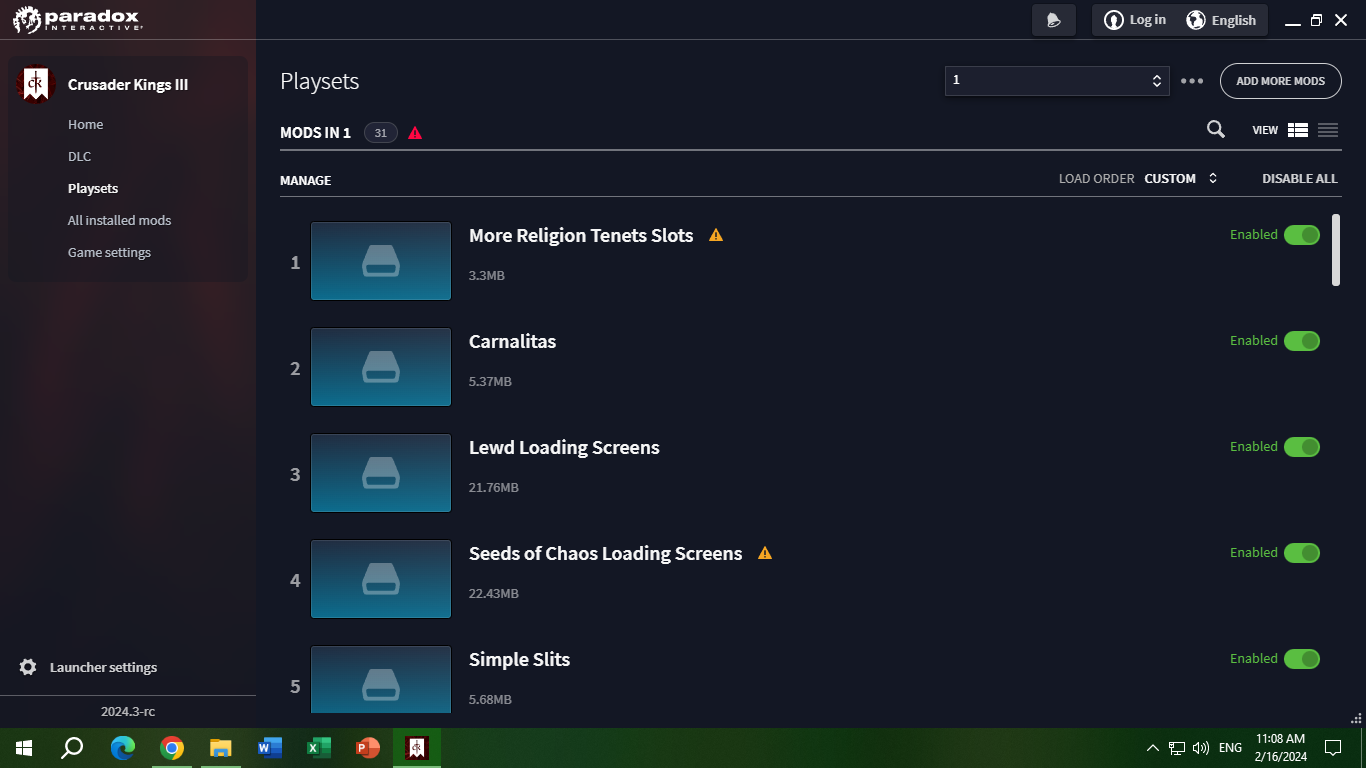
Task: Open the English language dropdown
Action: pos(1221,20)
